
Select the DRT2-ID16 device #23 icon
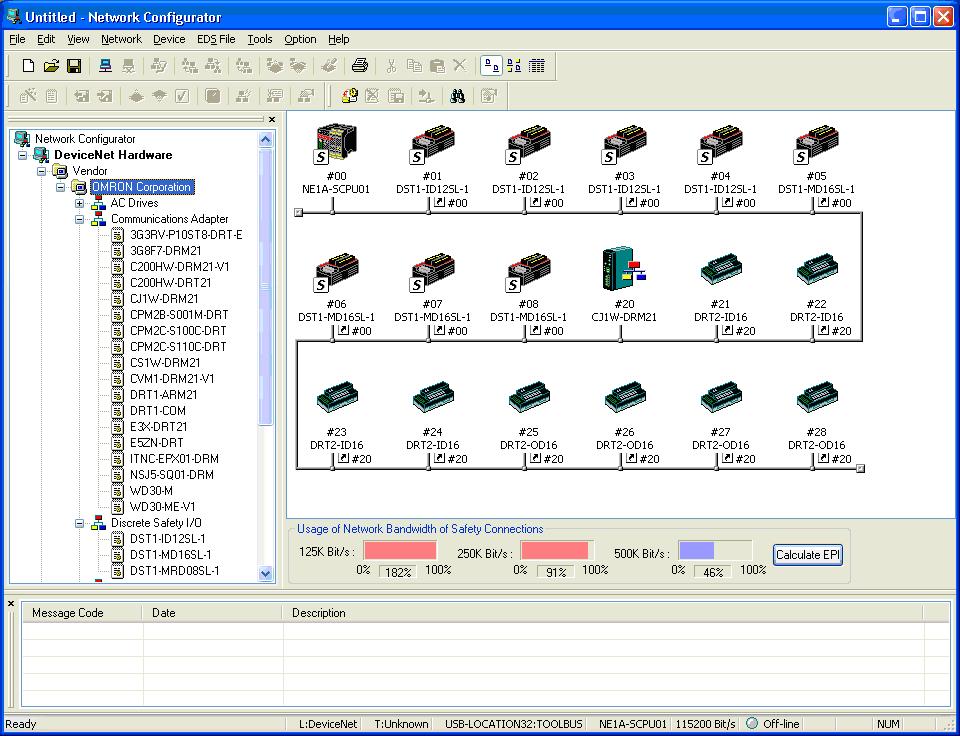pyautogui.click(x=336, y=397)
